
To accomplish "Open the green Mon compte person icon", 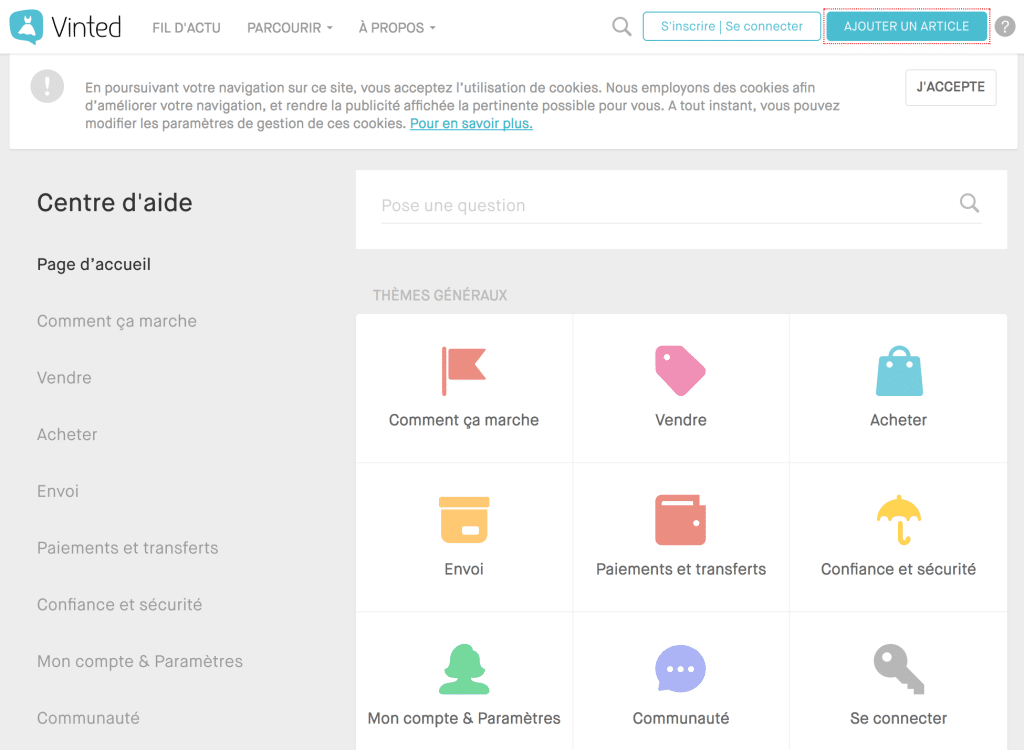I will coord(464,669).
